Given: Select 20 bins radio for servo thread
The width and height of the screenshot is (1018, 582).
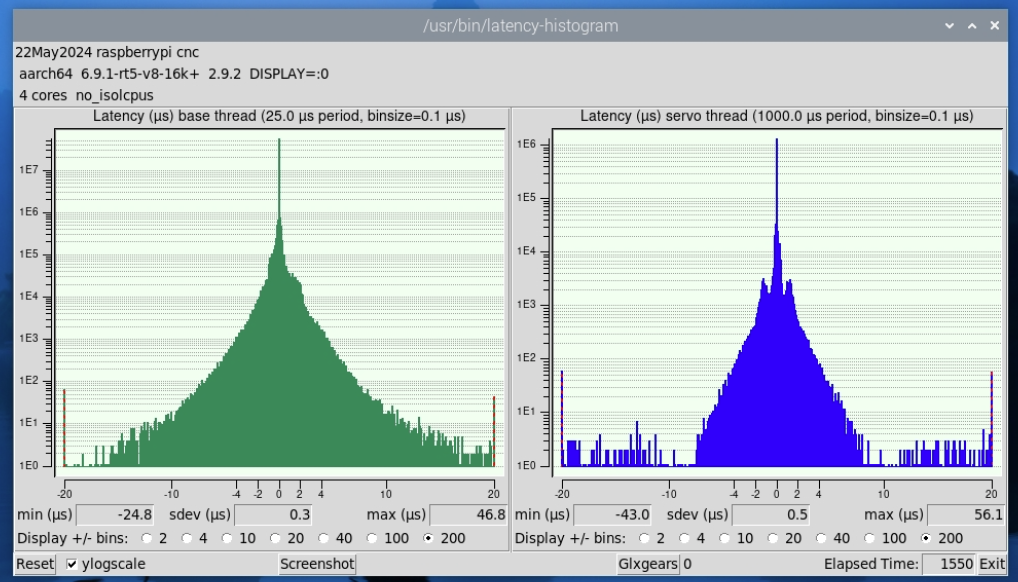Looking at the screenshot, I should click(x=772, y=538).
